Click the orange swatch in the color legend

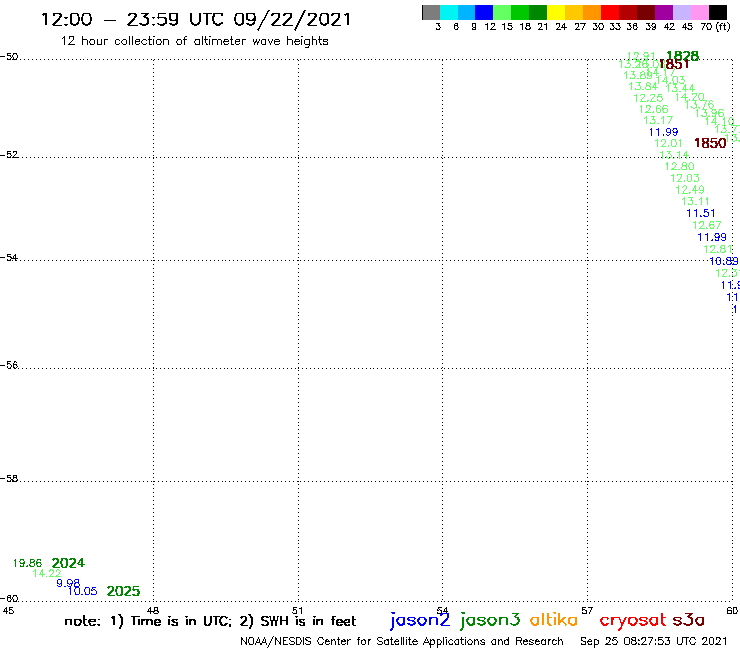tap(592, 12)
